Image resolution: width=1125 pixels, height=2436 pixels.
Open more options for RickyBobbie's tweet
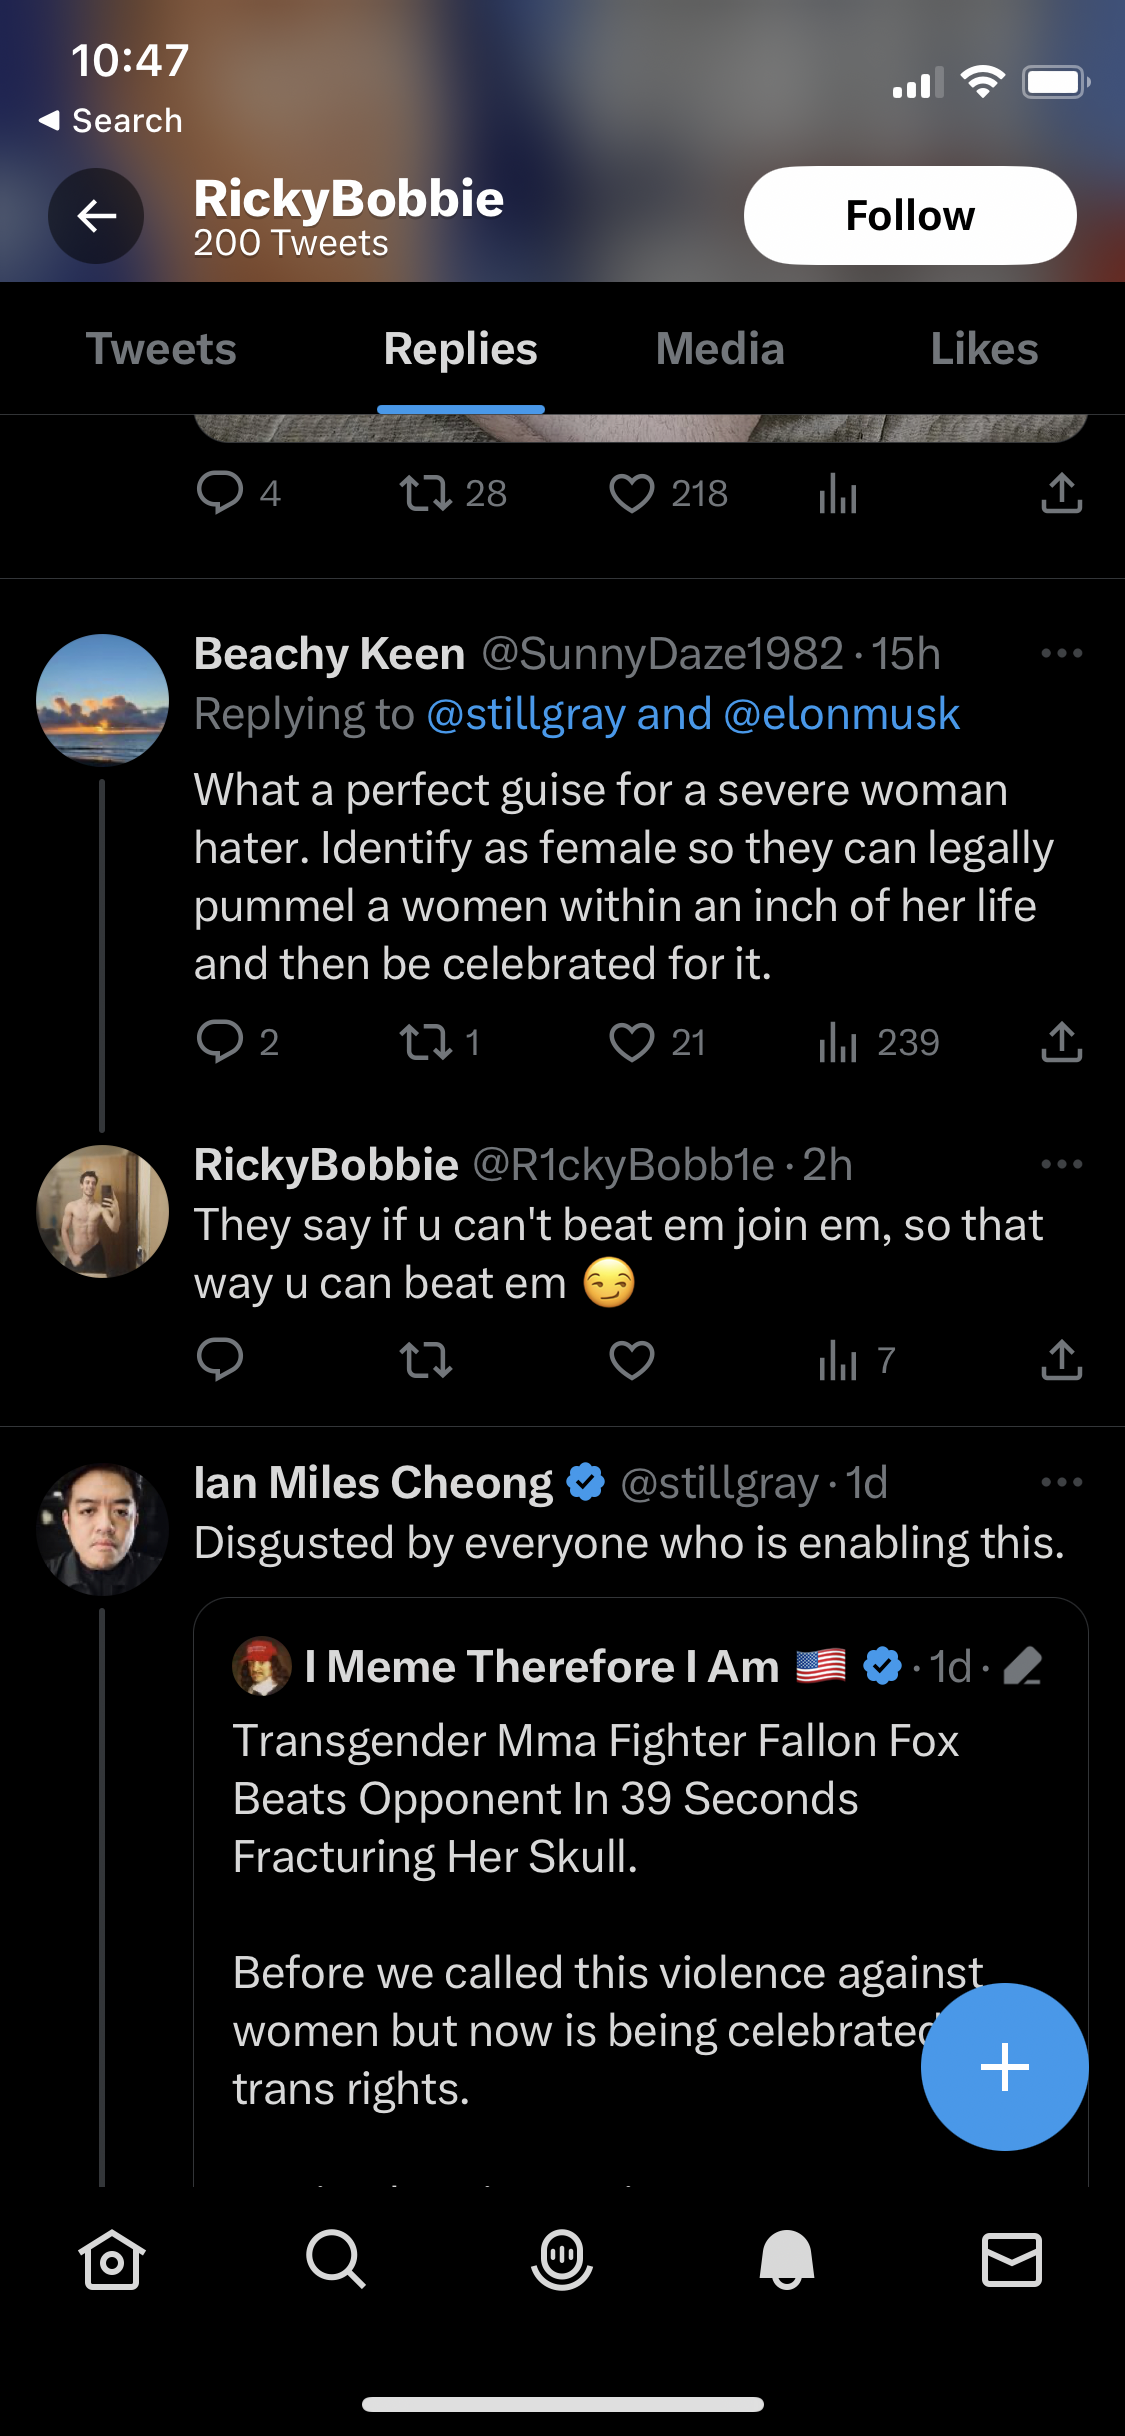[1061, 1164]
